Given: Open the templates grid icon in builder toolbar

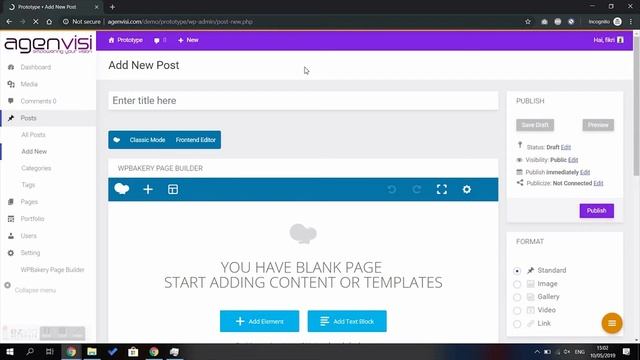Looking at the screenshot, I should click(x=173, y=189).
